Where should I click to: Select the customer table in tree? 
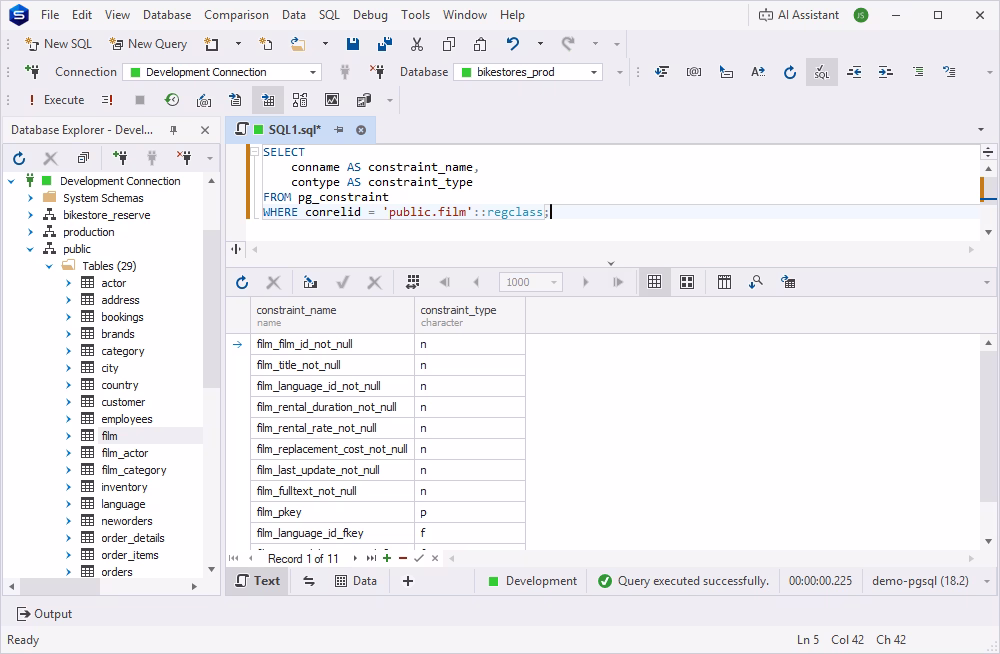pos(123,402)
